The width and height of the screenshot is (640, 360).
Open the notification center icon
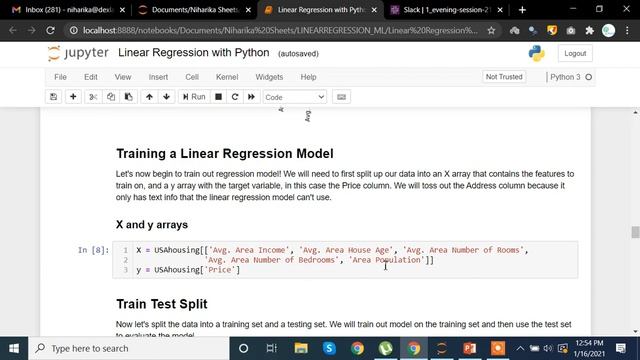[x=621, y=348]
